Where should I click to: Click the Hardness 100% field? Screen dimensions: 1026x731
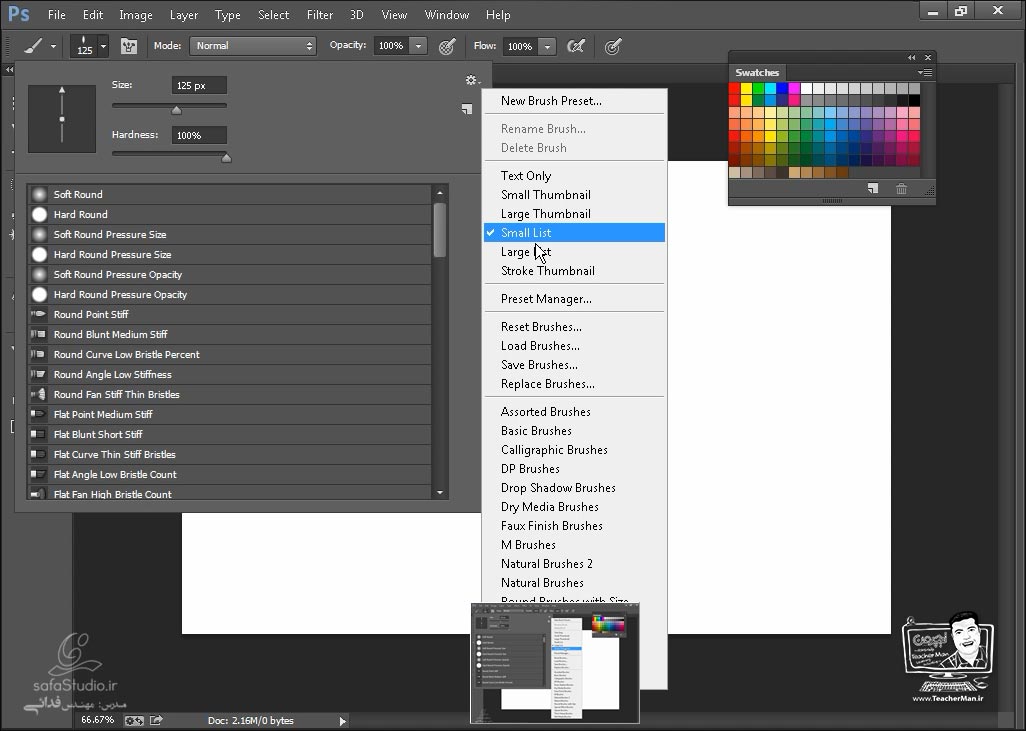pyautogui.click(x=200, y=135)
